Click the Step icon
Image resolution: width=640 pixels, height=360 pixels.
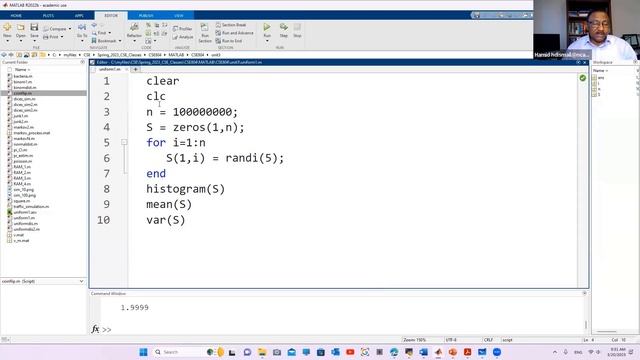click(284, 27)
